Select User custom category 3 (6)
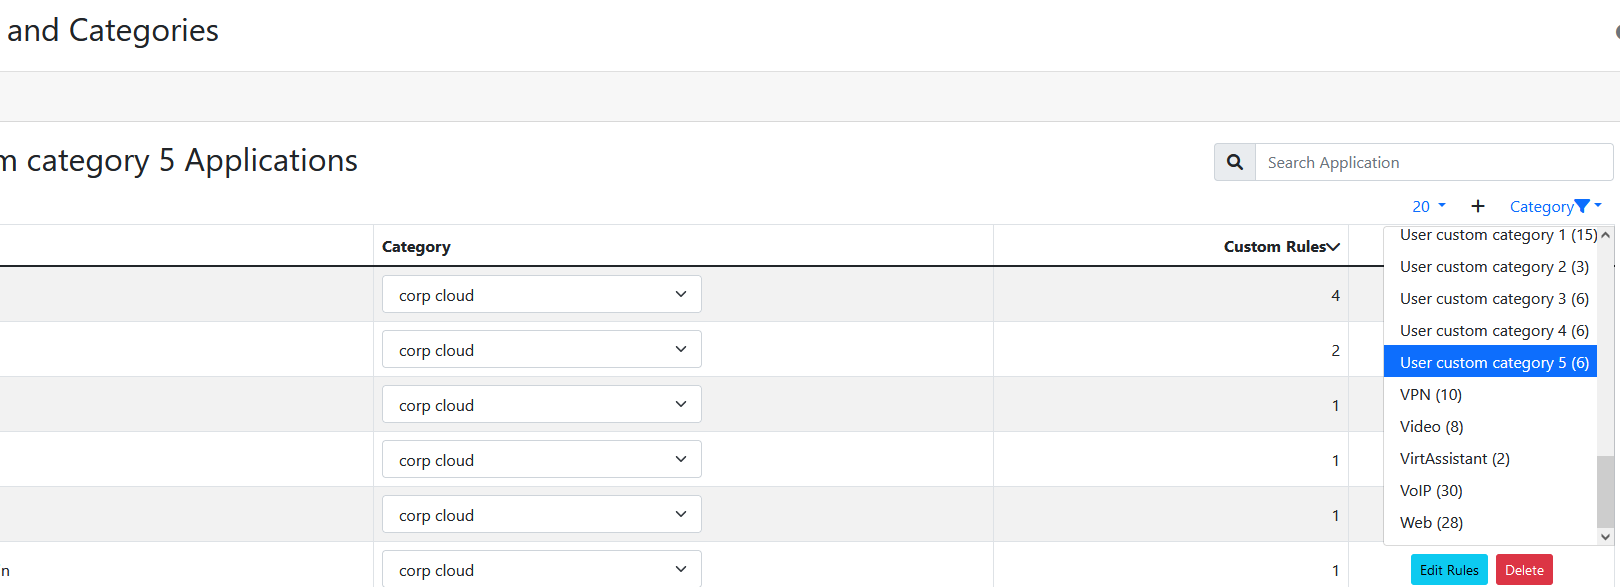 [1490, 298]
